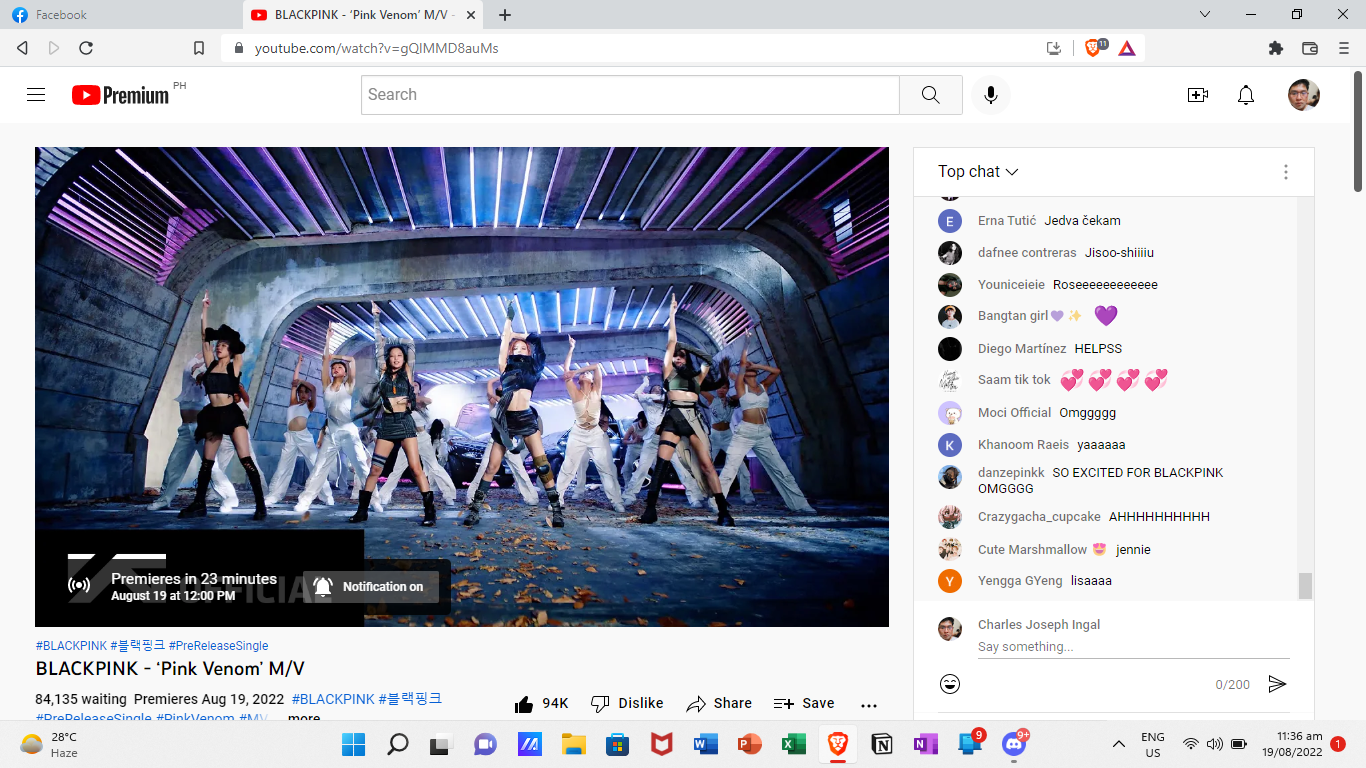Share the video

(x=719, y=704)
